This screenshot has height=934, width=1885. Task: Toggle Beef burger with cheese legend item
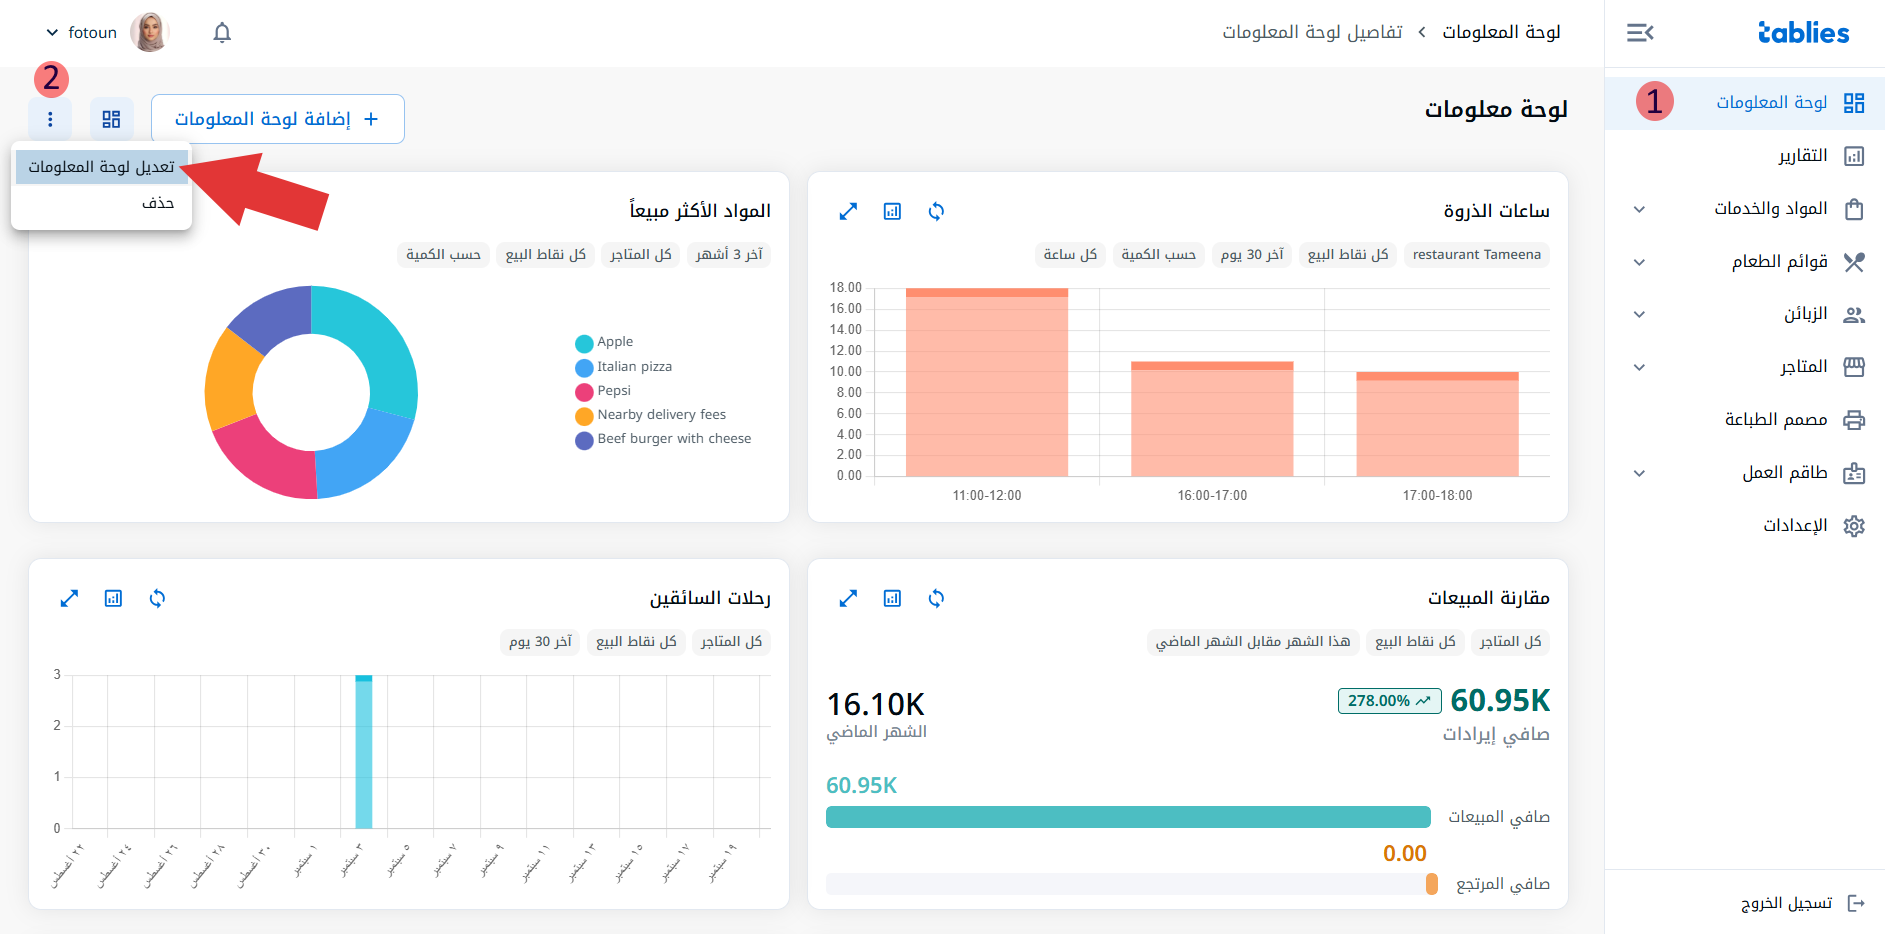tap(663, 439)
